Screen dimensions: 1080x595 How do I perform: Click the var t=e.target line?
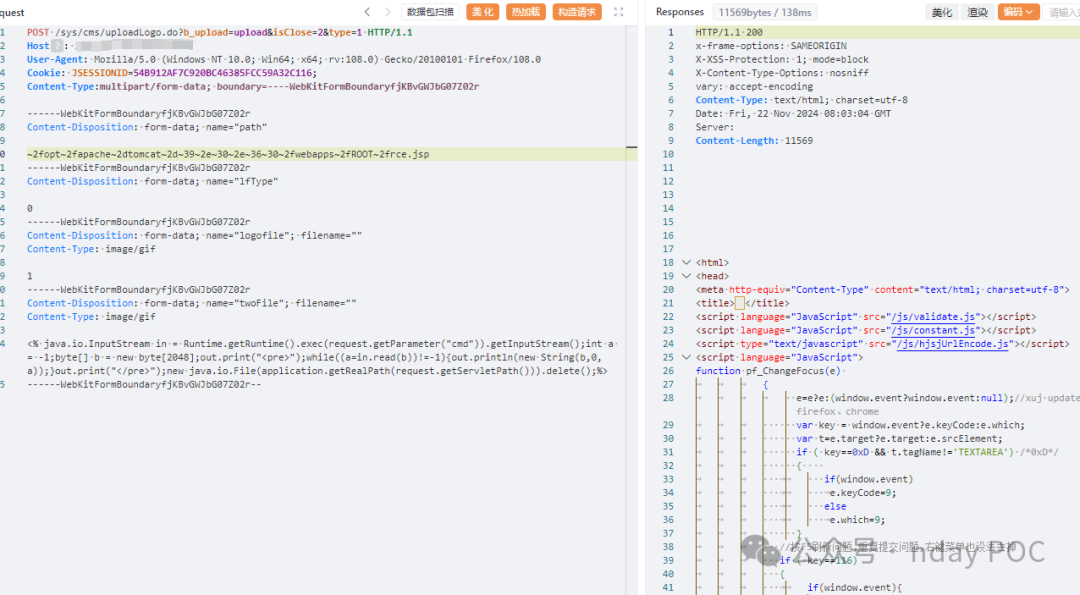point(900,439)
